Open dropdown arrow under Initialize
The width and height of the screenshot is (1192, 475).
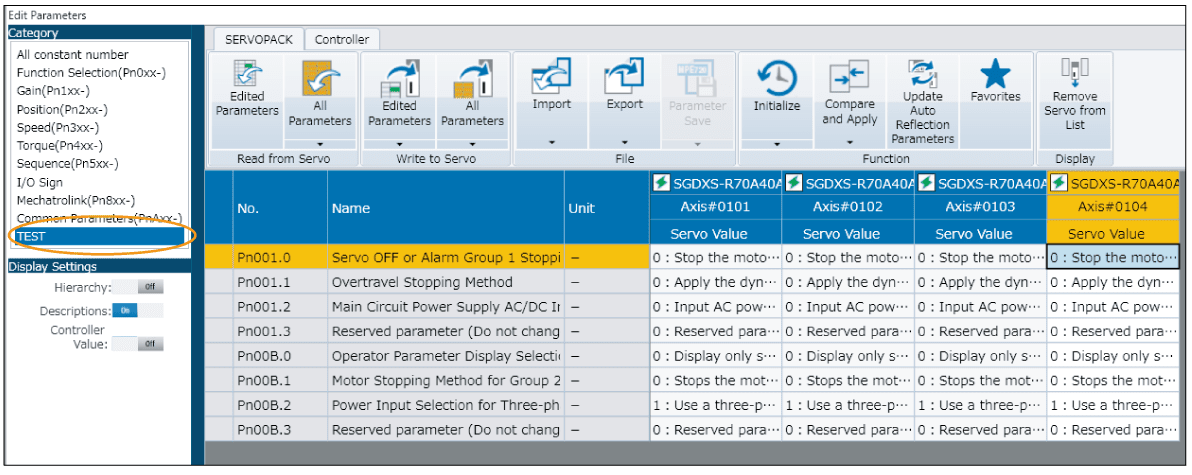click(776, 144)
